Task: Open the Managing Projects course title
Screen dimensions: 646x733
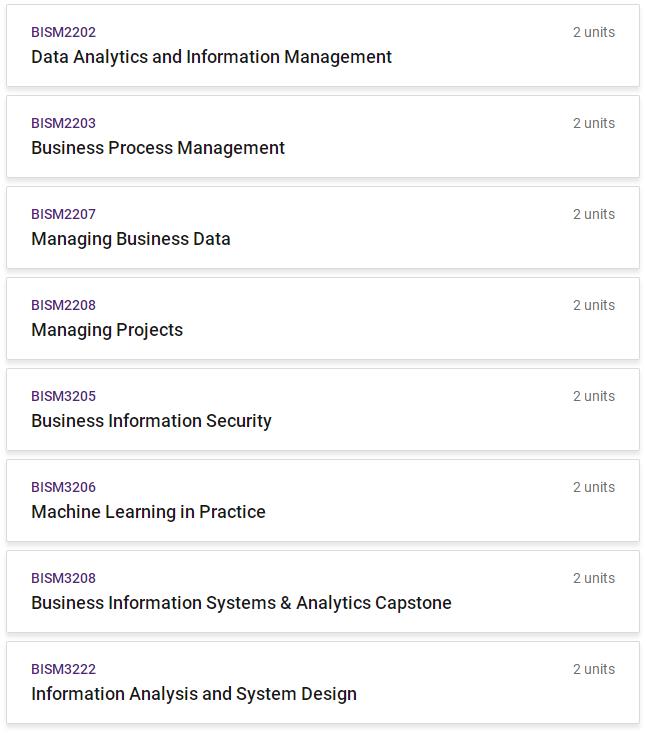Action: (107, 330)
